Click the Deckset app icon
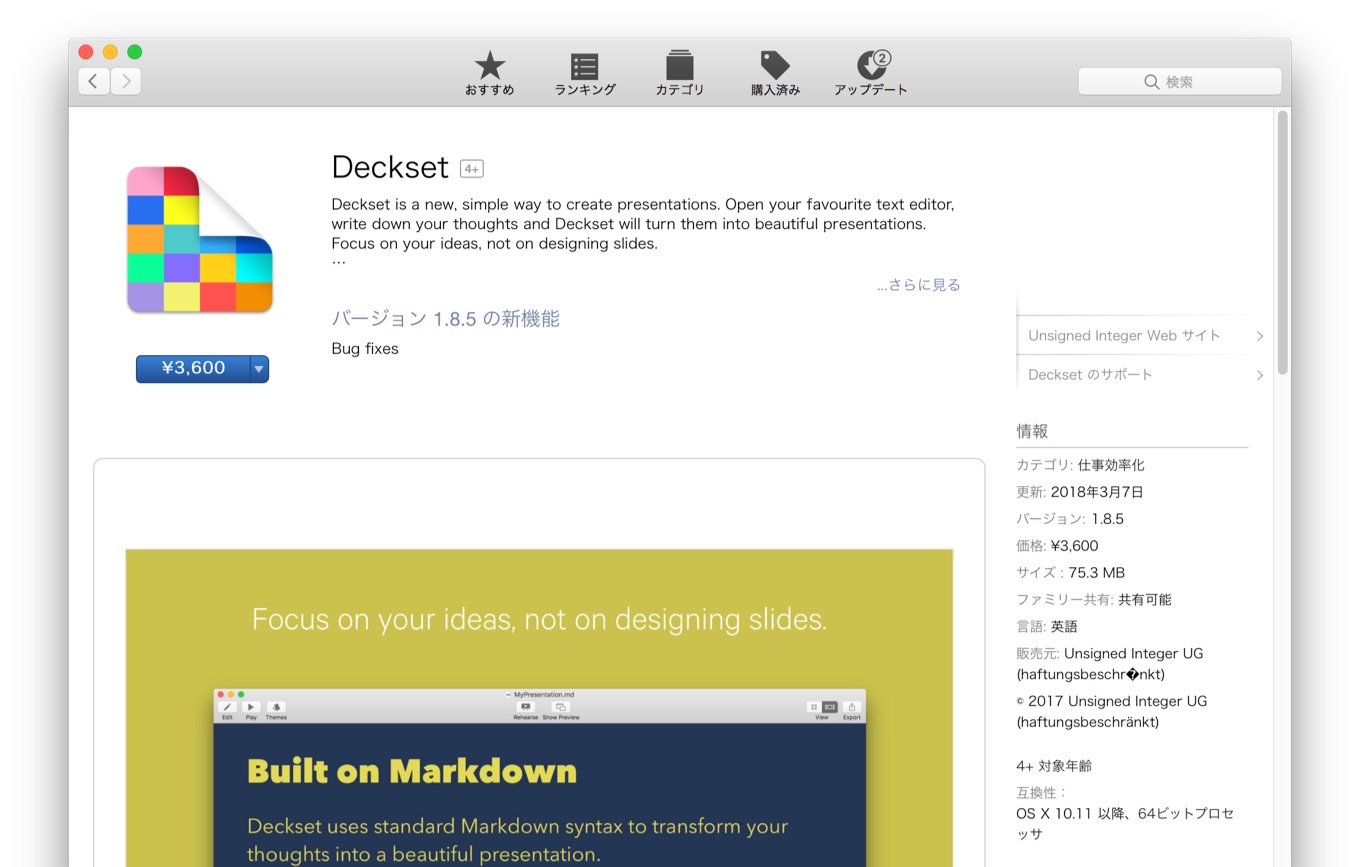The width and height of the screenshot is (1360, 867). [x=198, y=239]
